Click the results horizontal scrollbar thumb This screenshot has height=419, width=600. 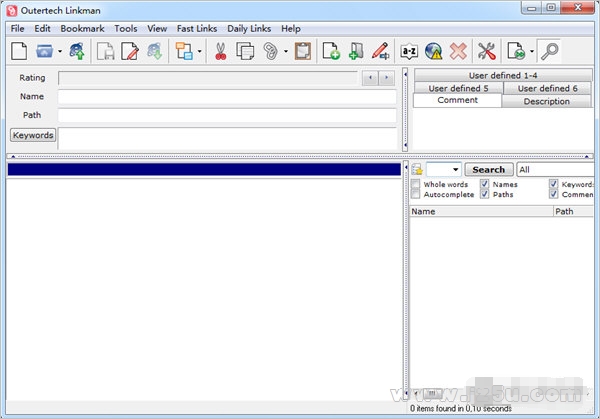(x=432, y=393)
